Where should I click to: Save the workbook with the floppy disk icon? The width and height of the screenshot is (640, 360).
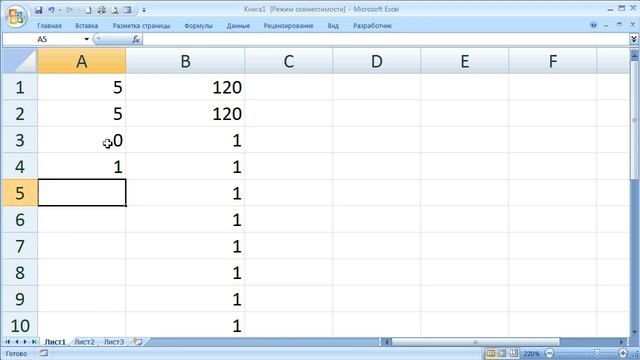coord(38,10)
